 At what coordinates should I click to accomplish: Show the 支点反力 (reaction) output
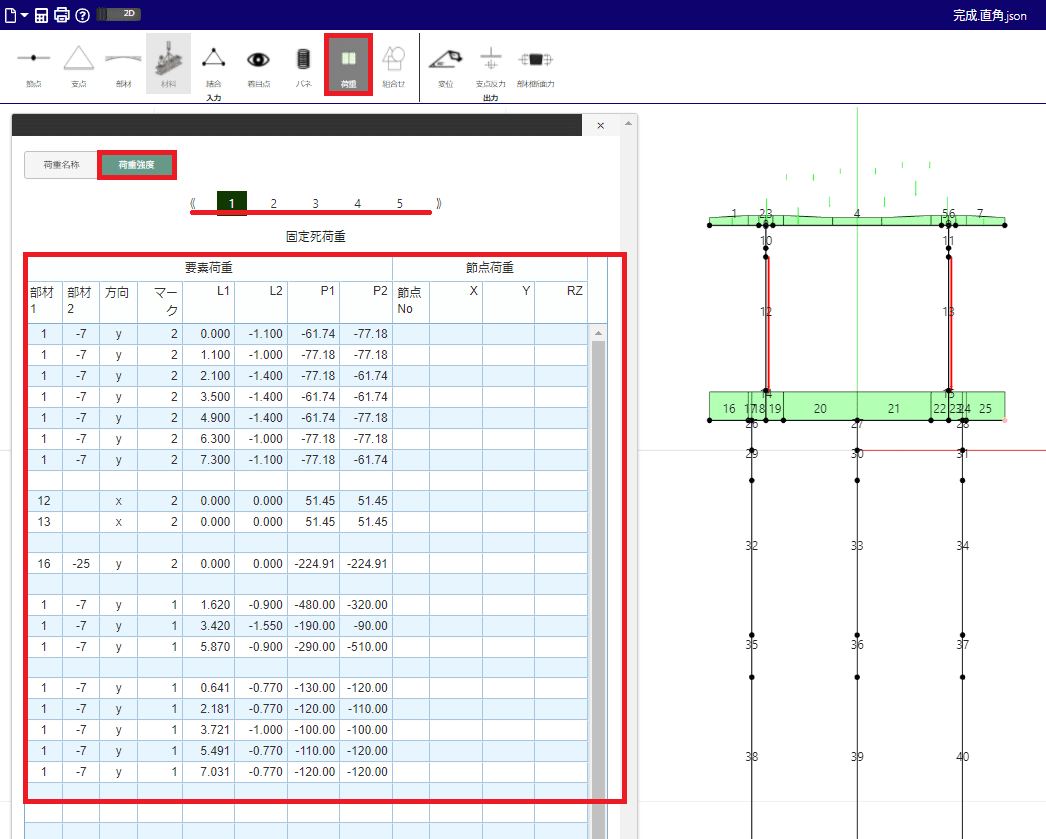tap(490, 65)
